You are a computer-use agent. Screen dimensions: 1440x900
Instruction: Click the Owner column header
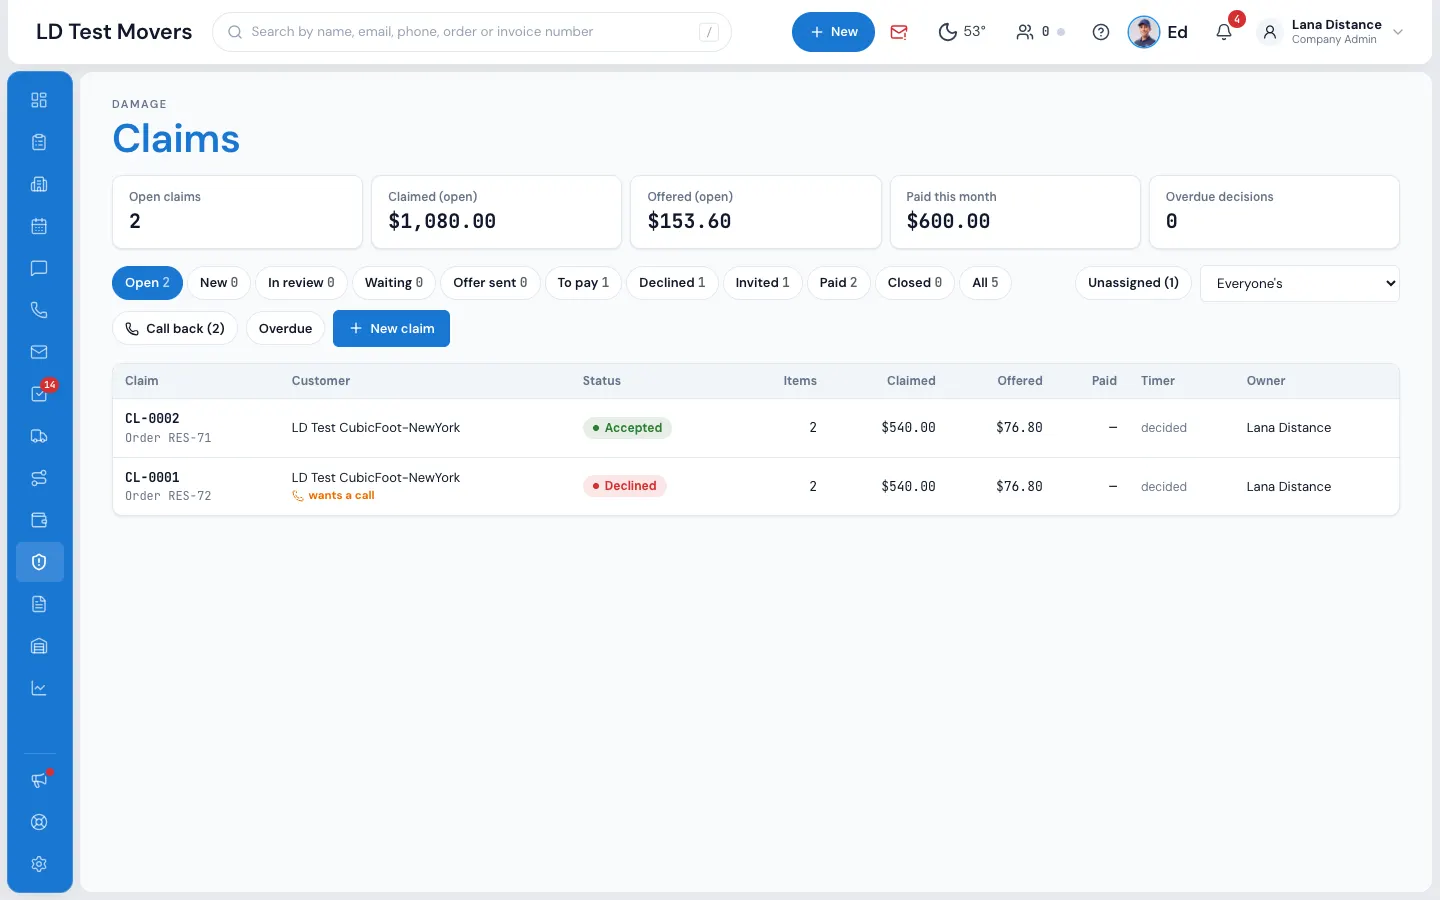(1266, 381)
